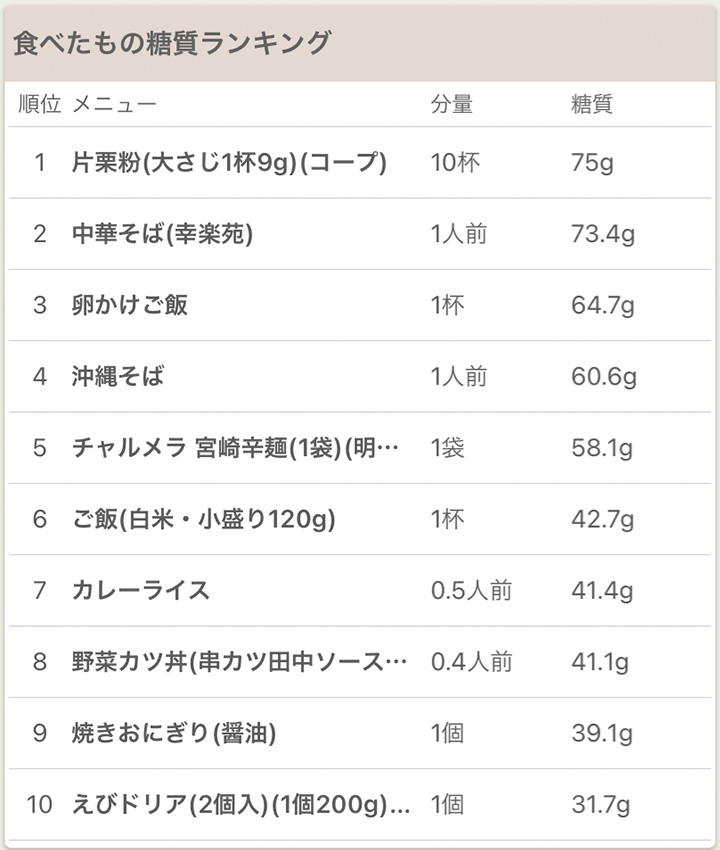Open the 卵かけご飯 menu item

(360, 305)
